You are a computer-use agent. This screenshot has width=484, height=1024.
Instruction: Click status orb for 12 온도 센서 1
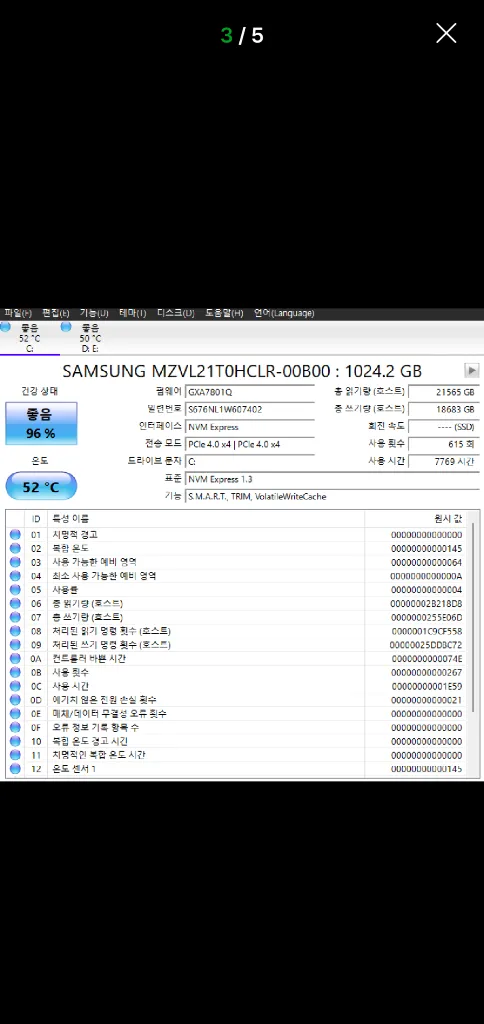coord(15,769)
